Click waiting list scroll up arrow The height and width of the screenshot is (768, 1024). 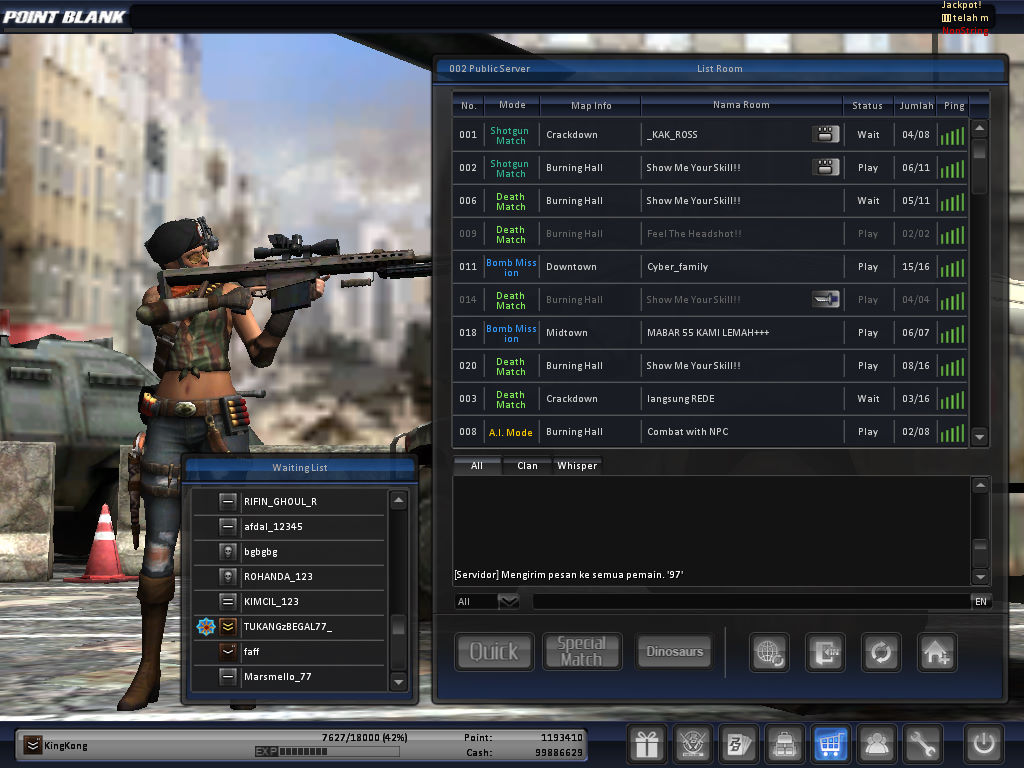click(398, 501)
